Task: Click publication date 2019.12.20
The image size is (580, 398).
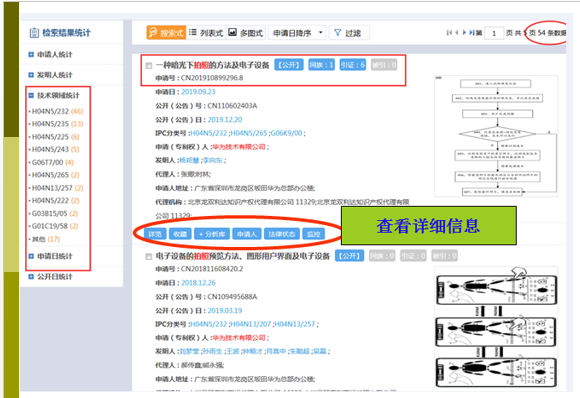Action: pos(225,120)
